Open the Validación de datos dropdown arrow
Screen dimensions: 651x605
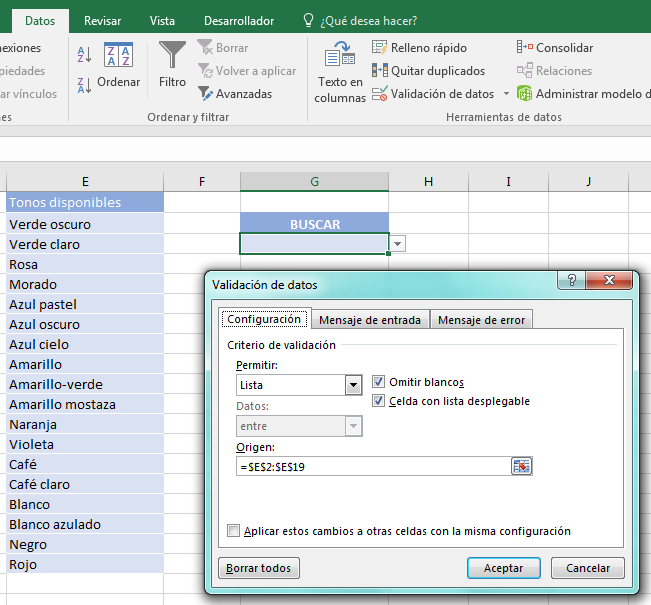click(x=506, y=94)
